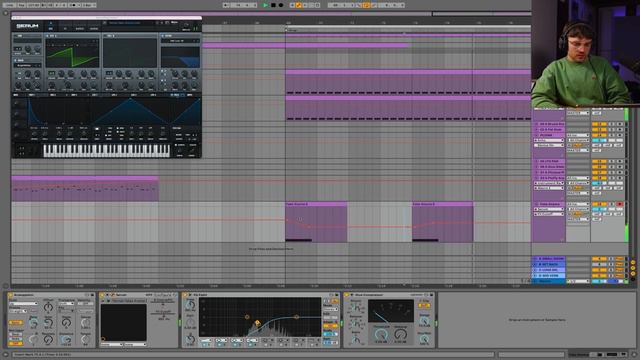Click the Glue Compressor Makeup knob
Image resolution: width=640 pixels, height=360 pixels.
pos(400,335)
